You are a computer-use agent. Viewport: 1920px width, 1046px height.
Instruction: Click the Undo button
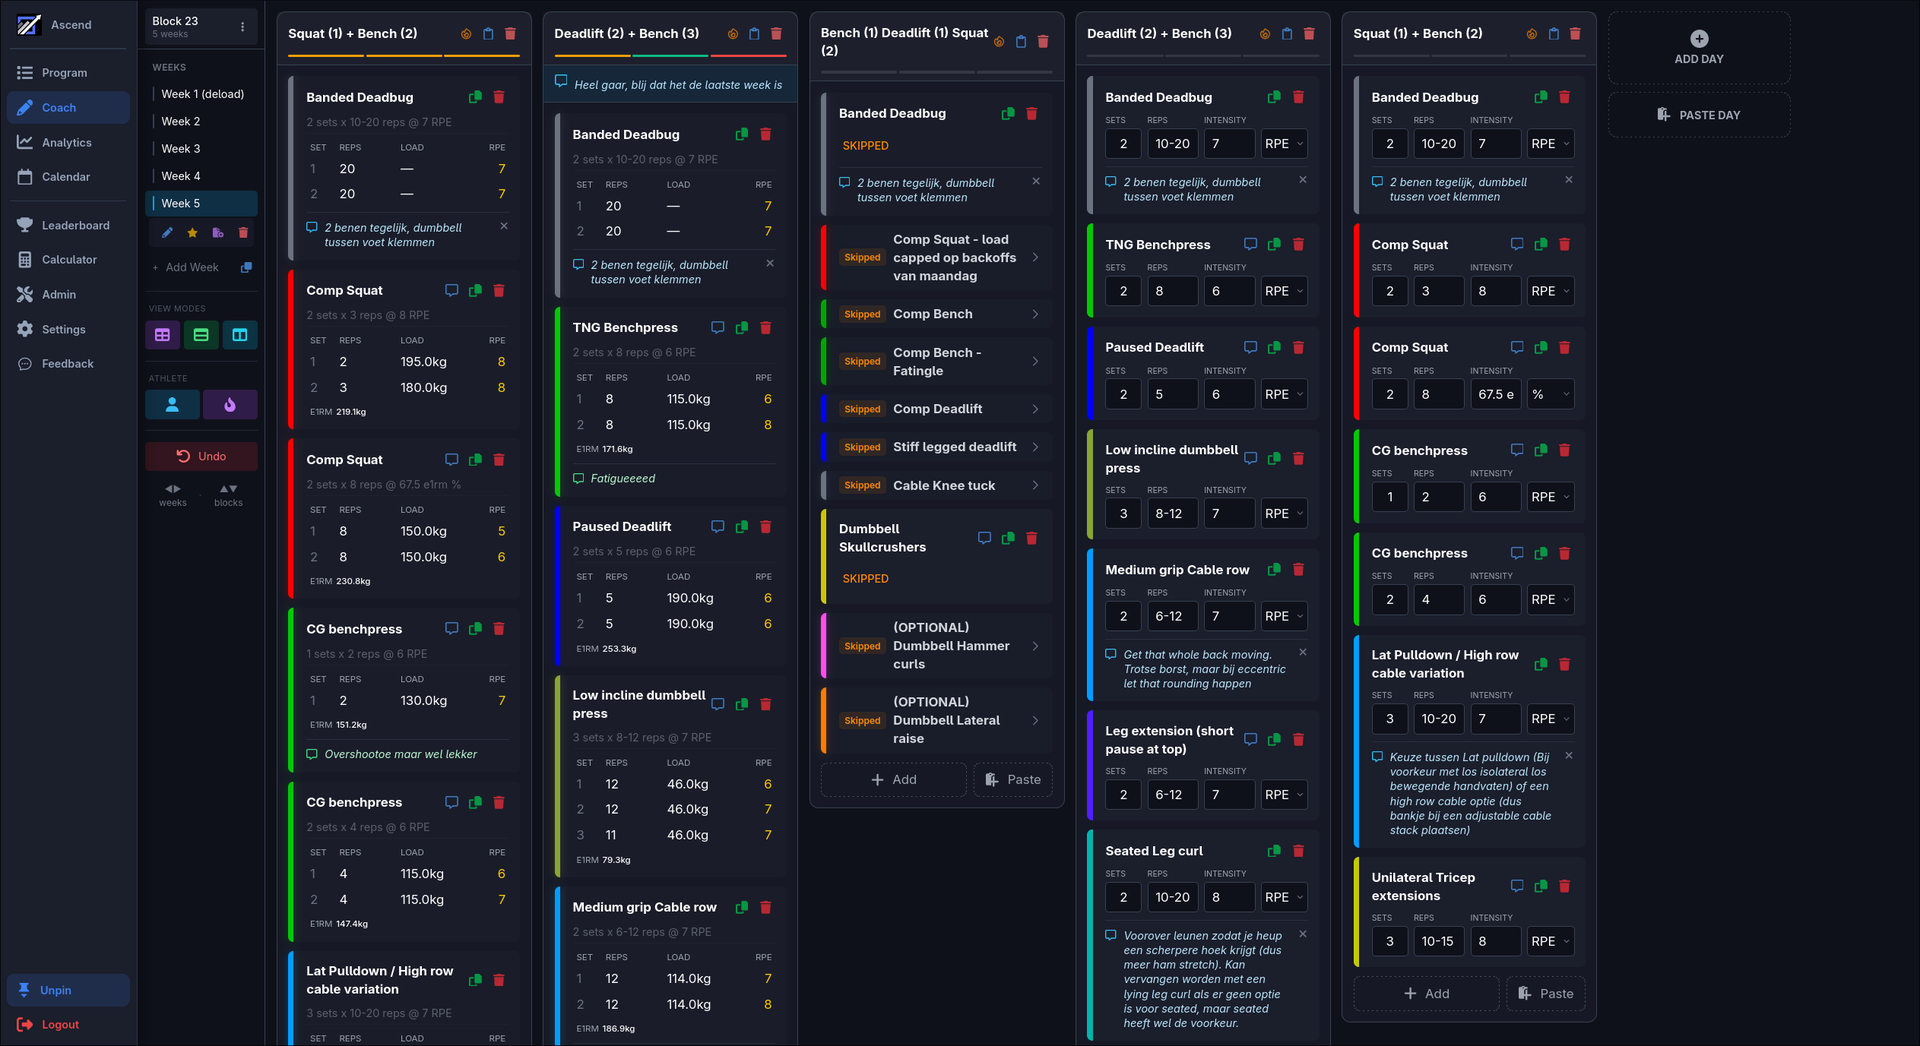pos(201,456)
